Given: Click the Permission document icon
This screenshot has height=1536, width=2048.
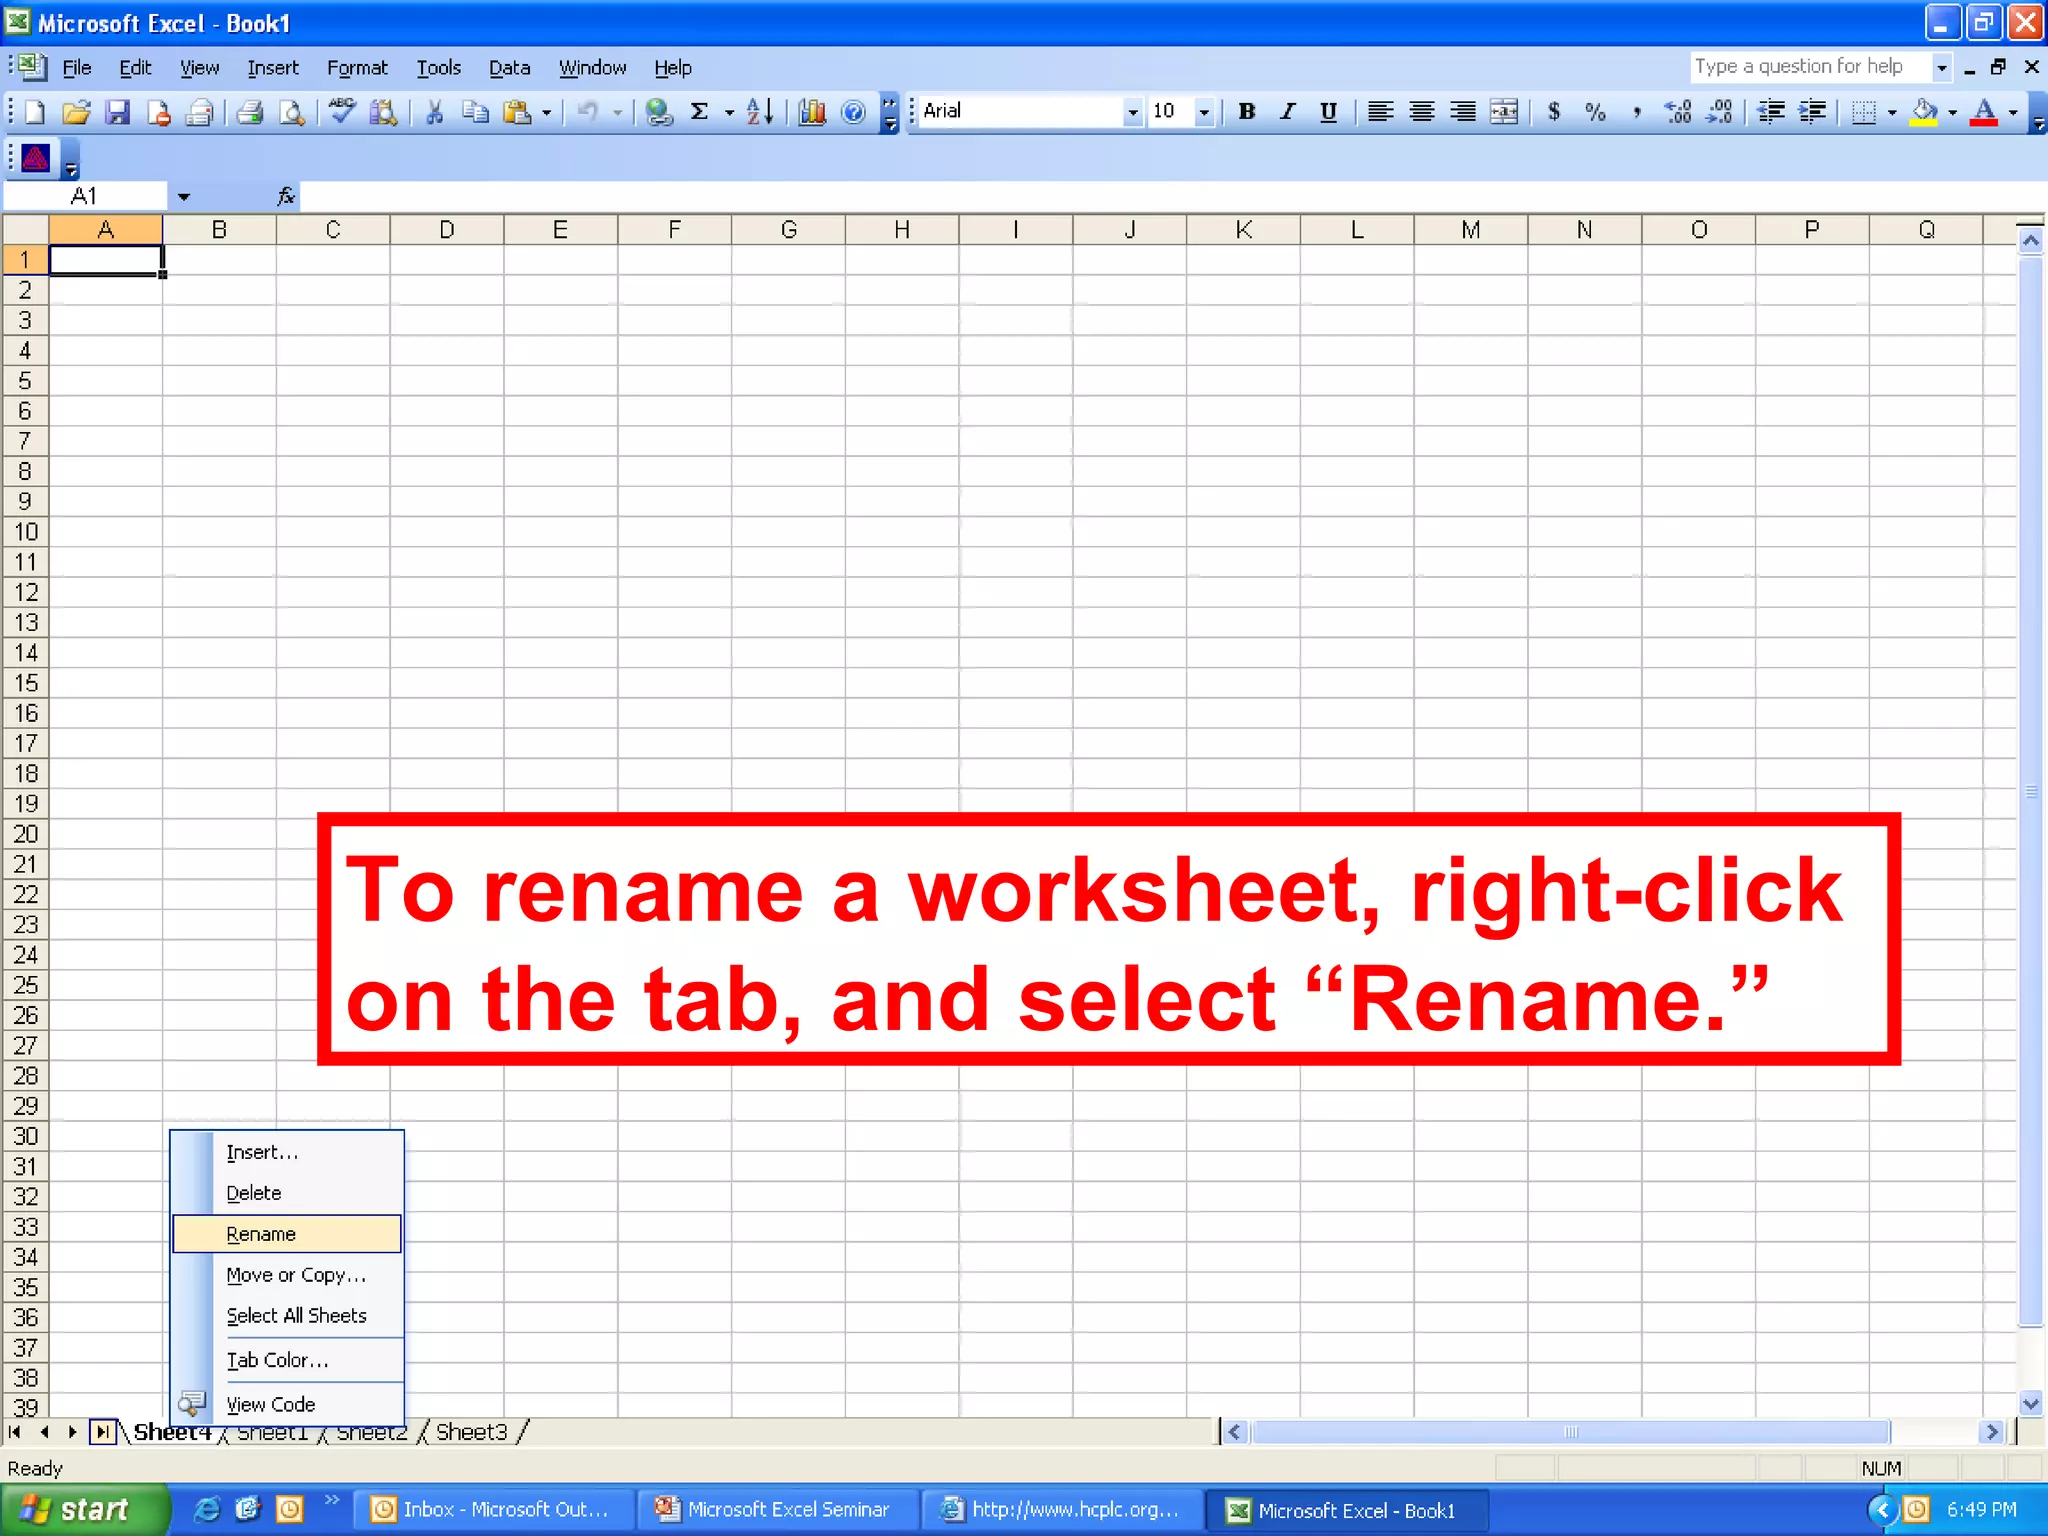Looking at the screenshot, I should [x=158, y=112].
